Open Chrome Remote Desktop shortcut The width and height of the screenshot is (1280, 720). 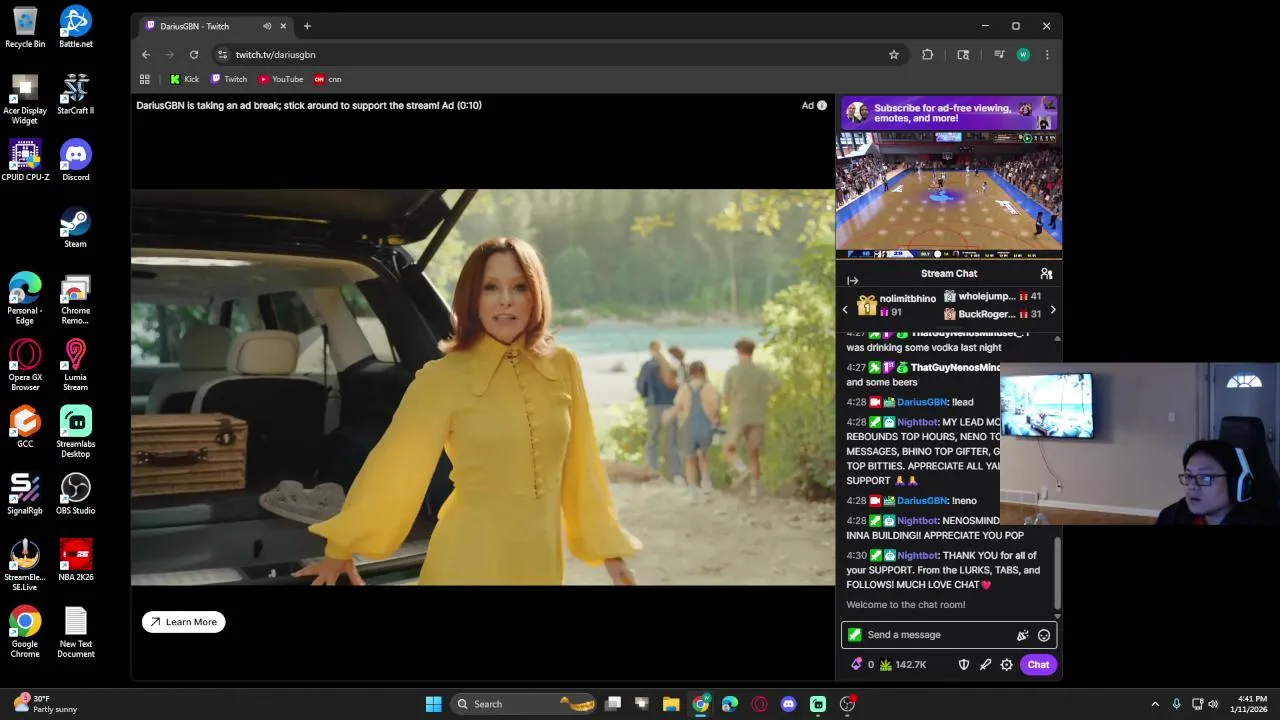click(x=76, y=299)
